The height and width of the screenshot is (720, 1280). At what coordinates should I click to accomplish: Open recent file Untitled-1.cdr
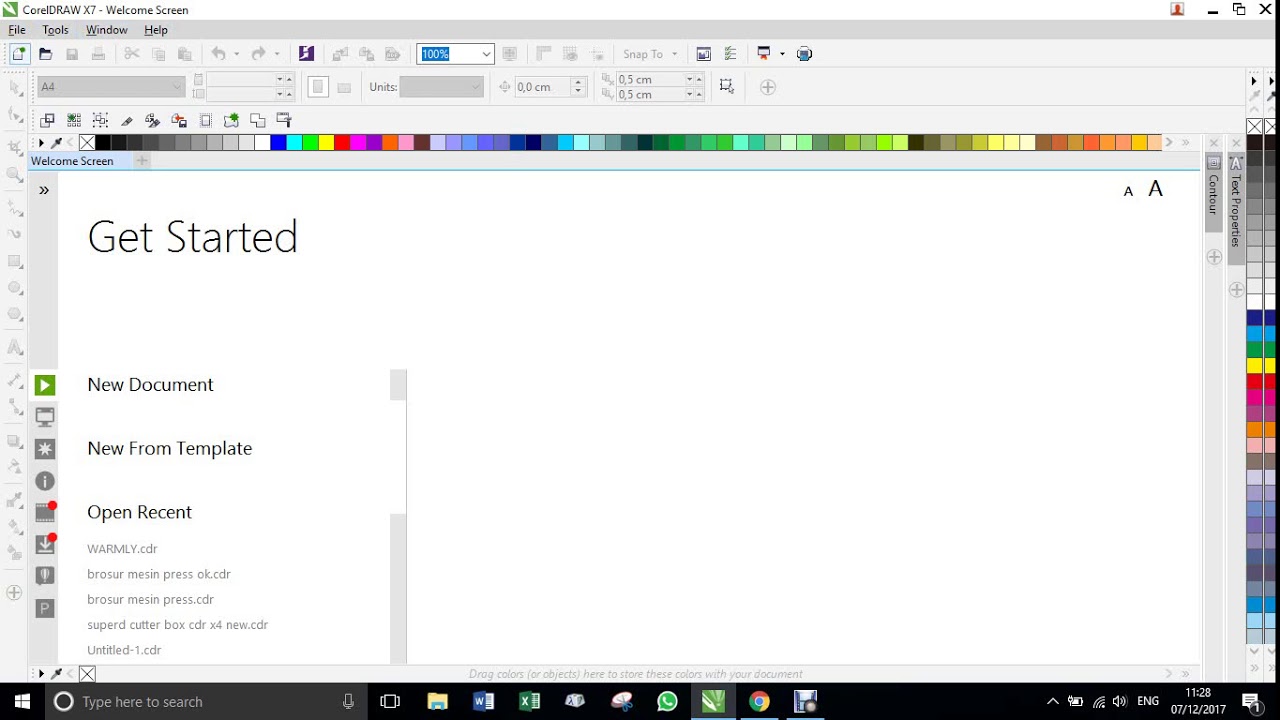[x=124, y=650]
